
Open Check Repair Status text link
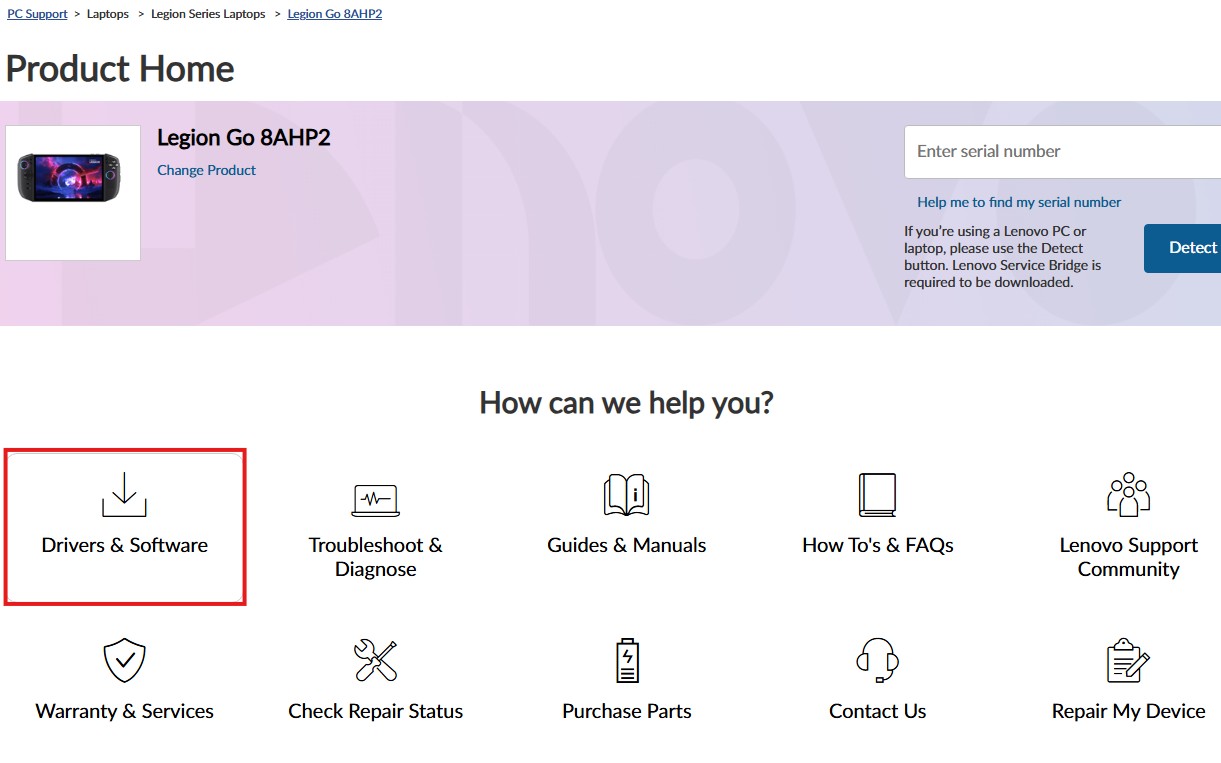click(375, 711)
